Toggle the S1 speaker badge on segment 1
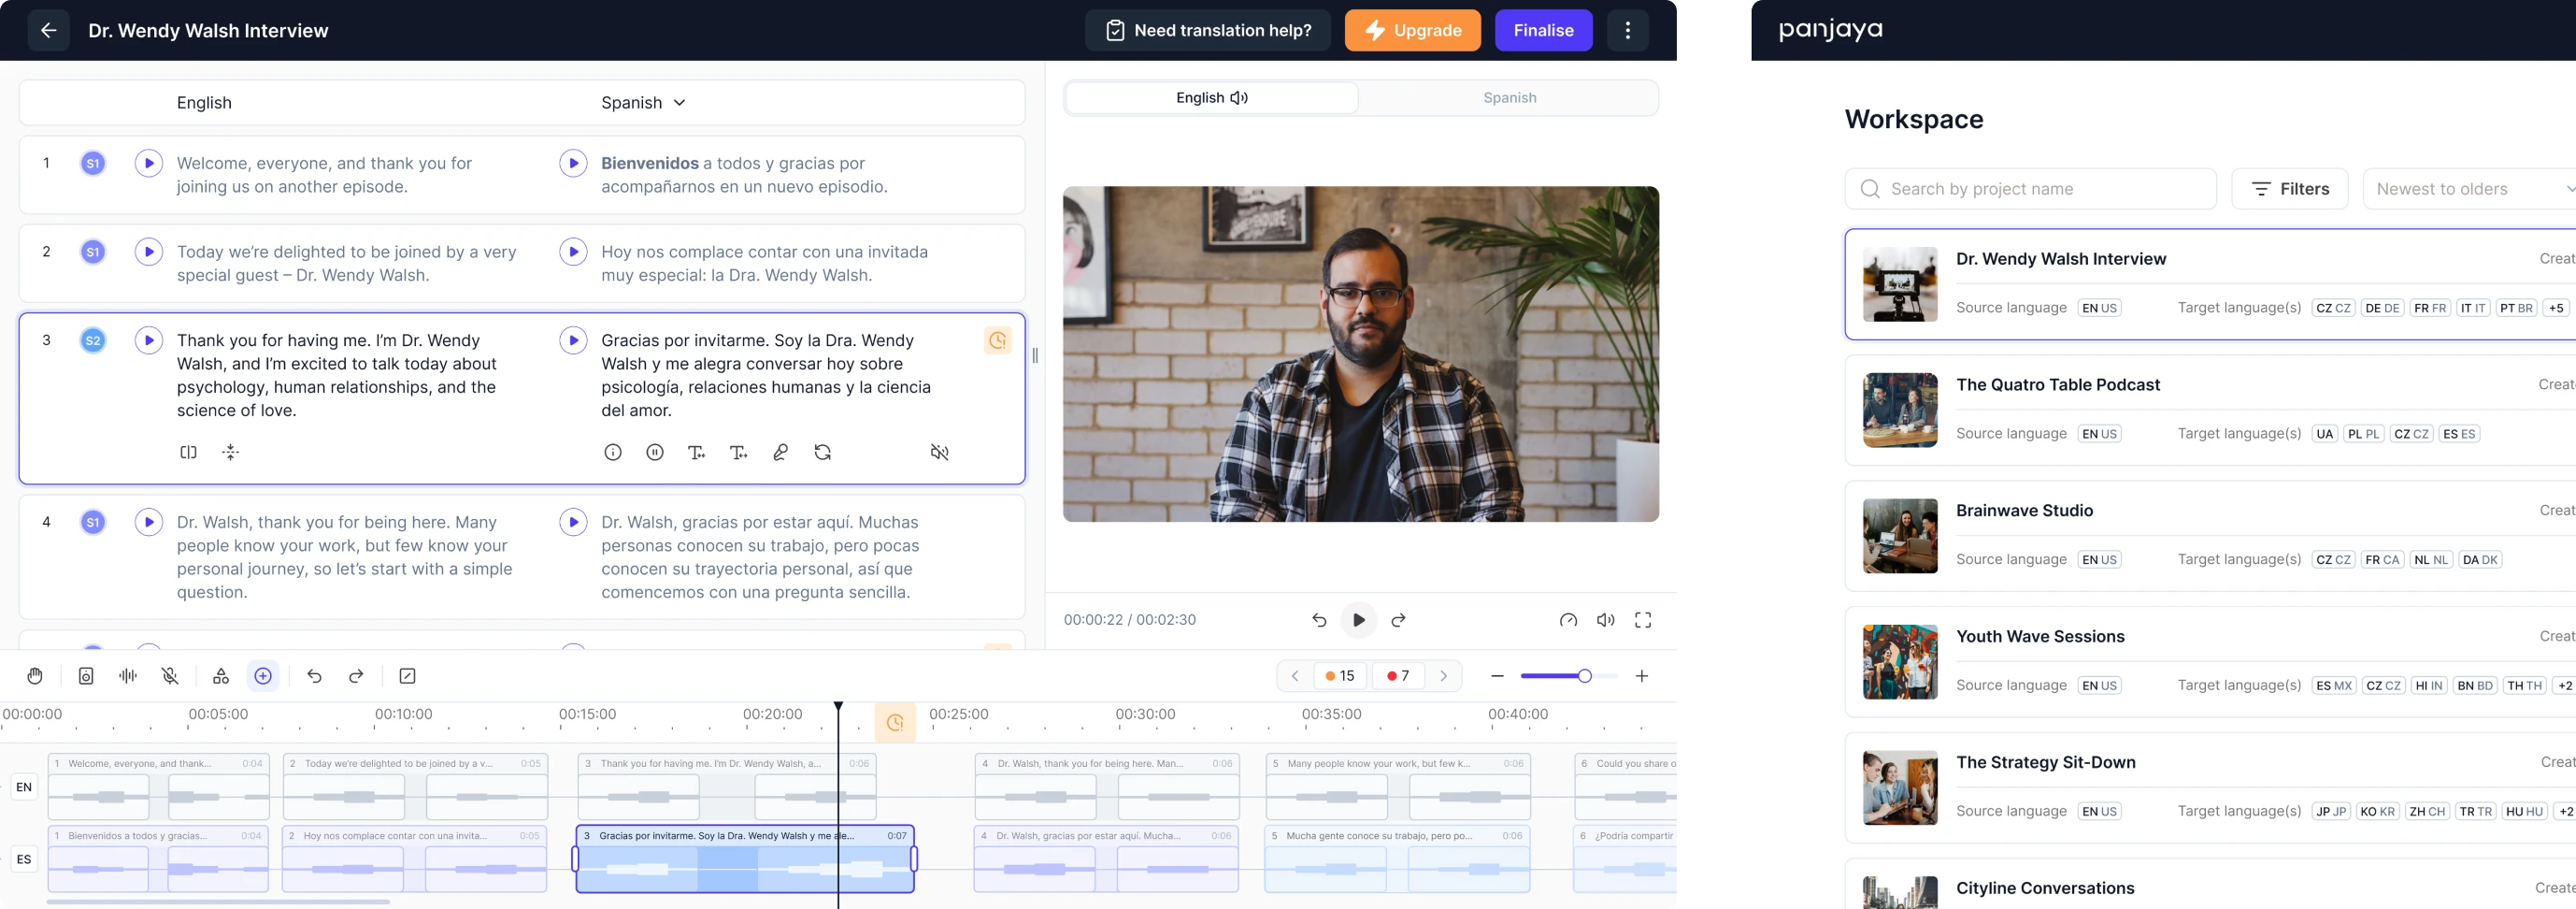The height and width of the screenshot is (909, 2576). tap(93, 163)
